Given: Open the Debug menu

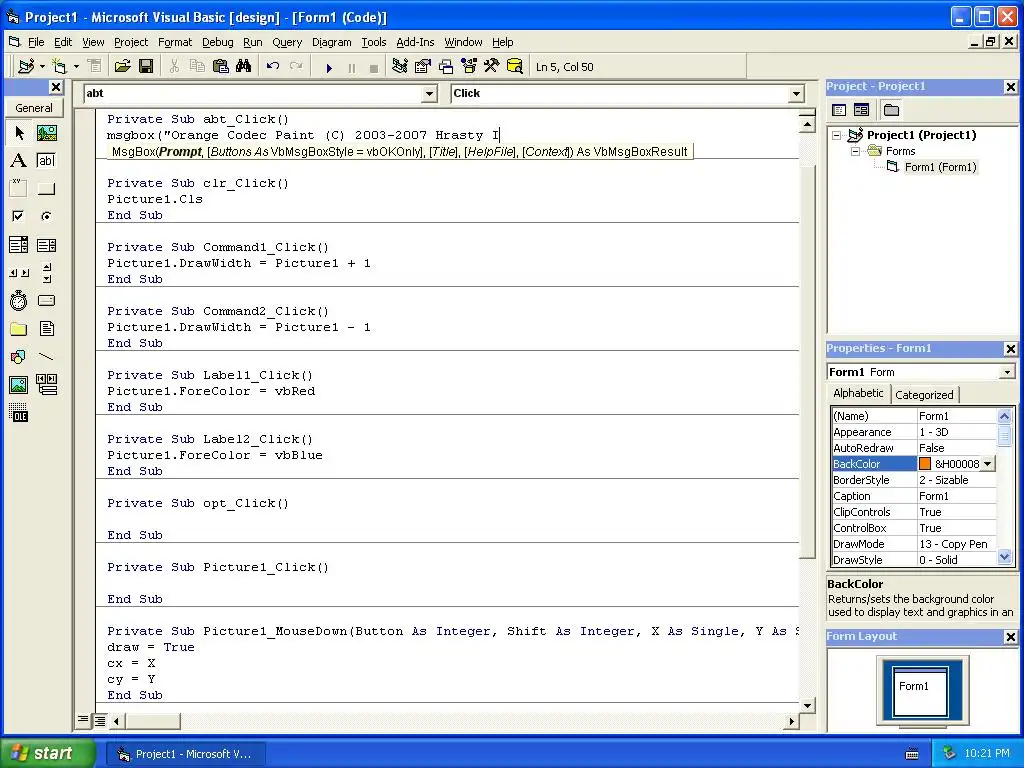Looking at the screenshot, I should tap(217, 42).
